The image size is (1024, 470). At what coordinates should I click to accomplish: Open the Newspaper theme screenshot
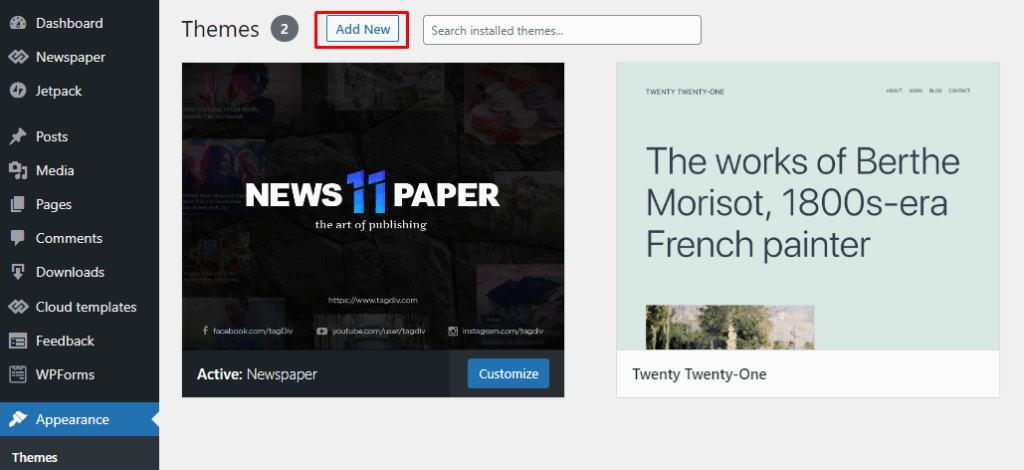coord(373,206)
